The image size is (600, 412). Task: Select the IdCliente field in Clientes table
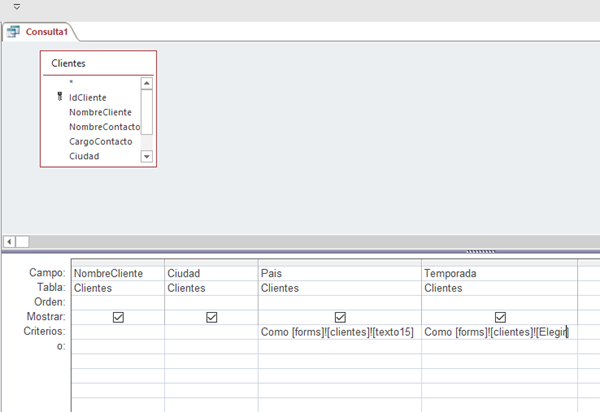pyautogui.click(x=88, y=98)
